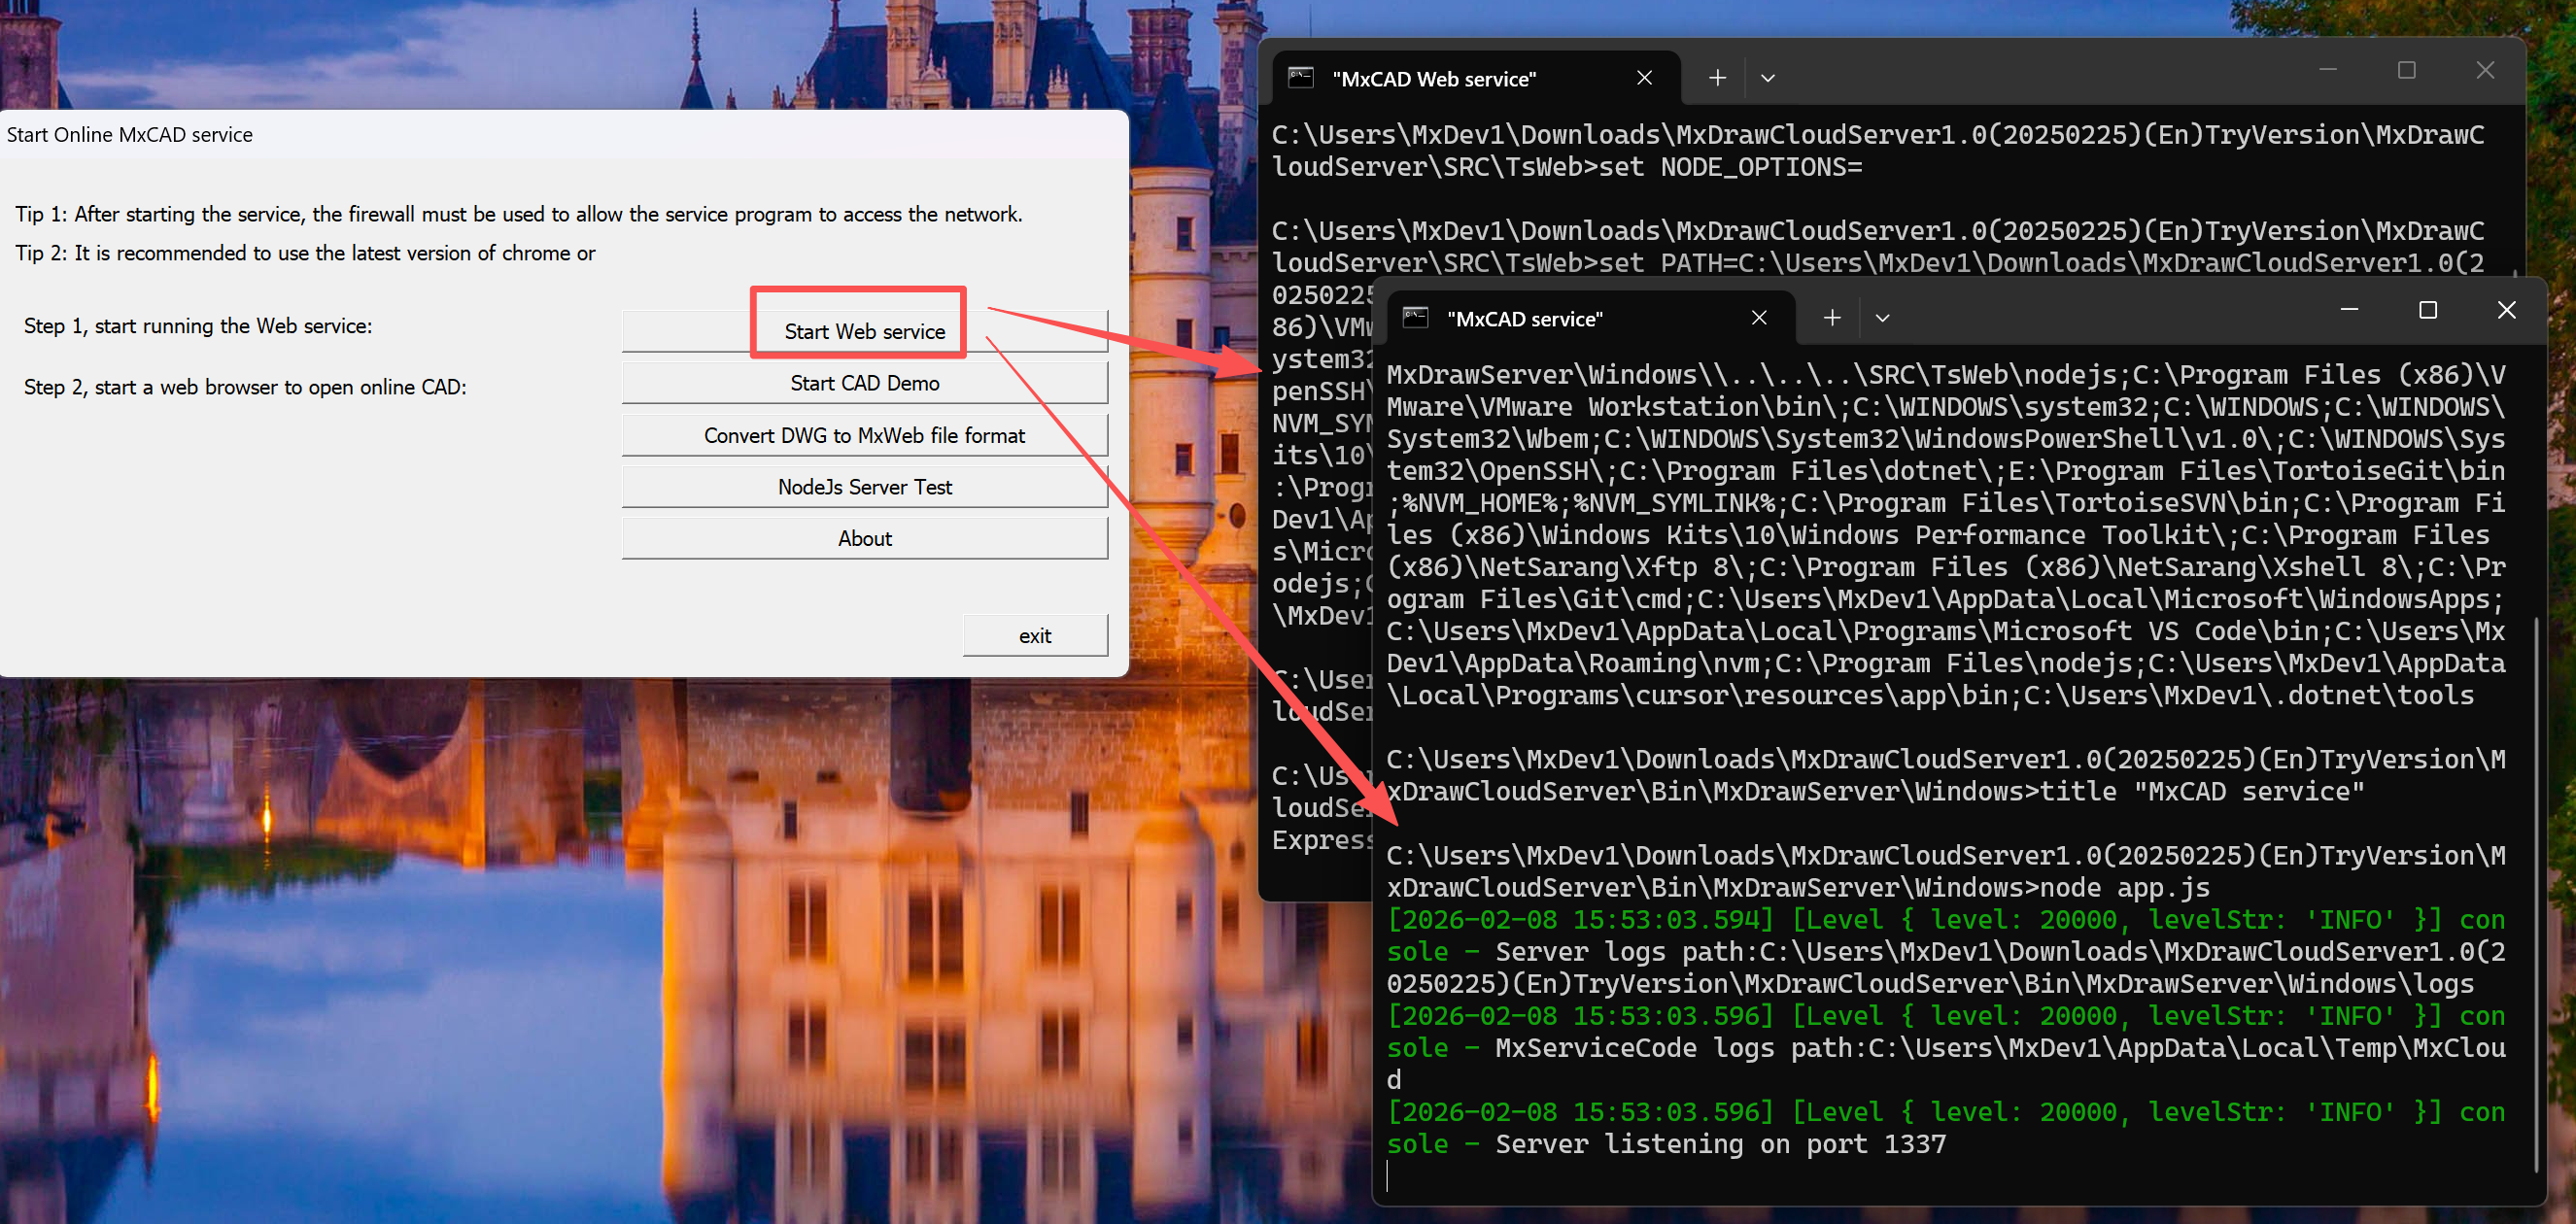This screenshot has width=2576, height=1224.
Task: Add new tab in MxCAD service terminal
Action: coord(1831,318)
